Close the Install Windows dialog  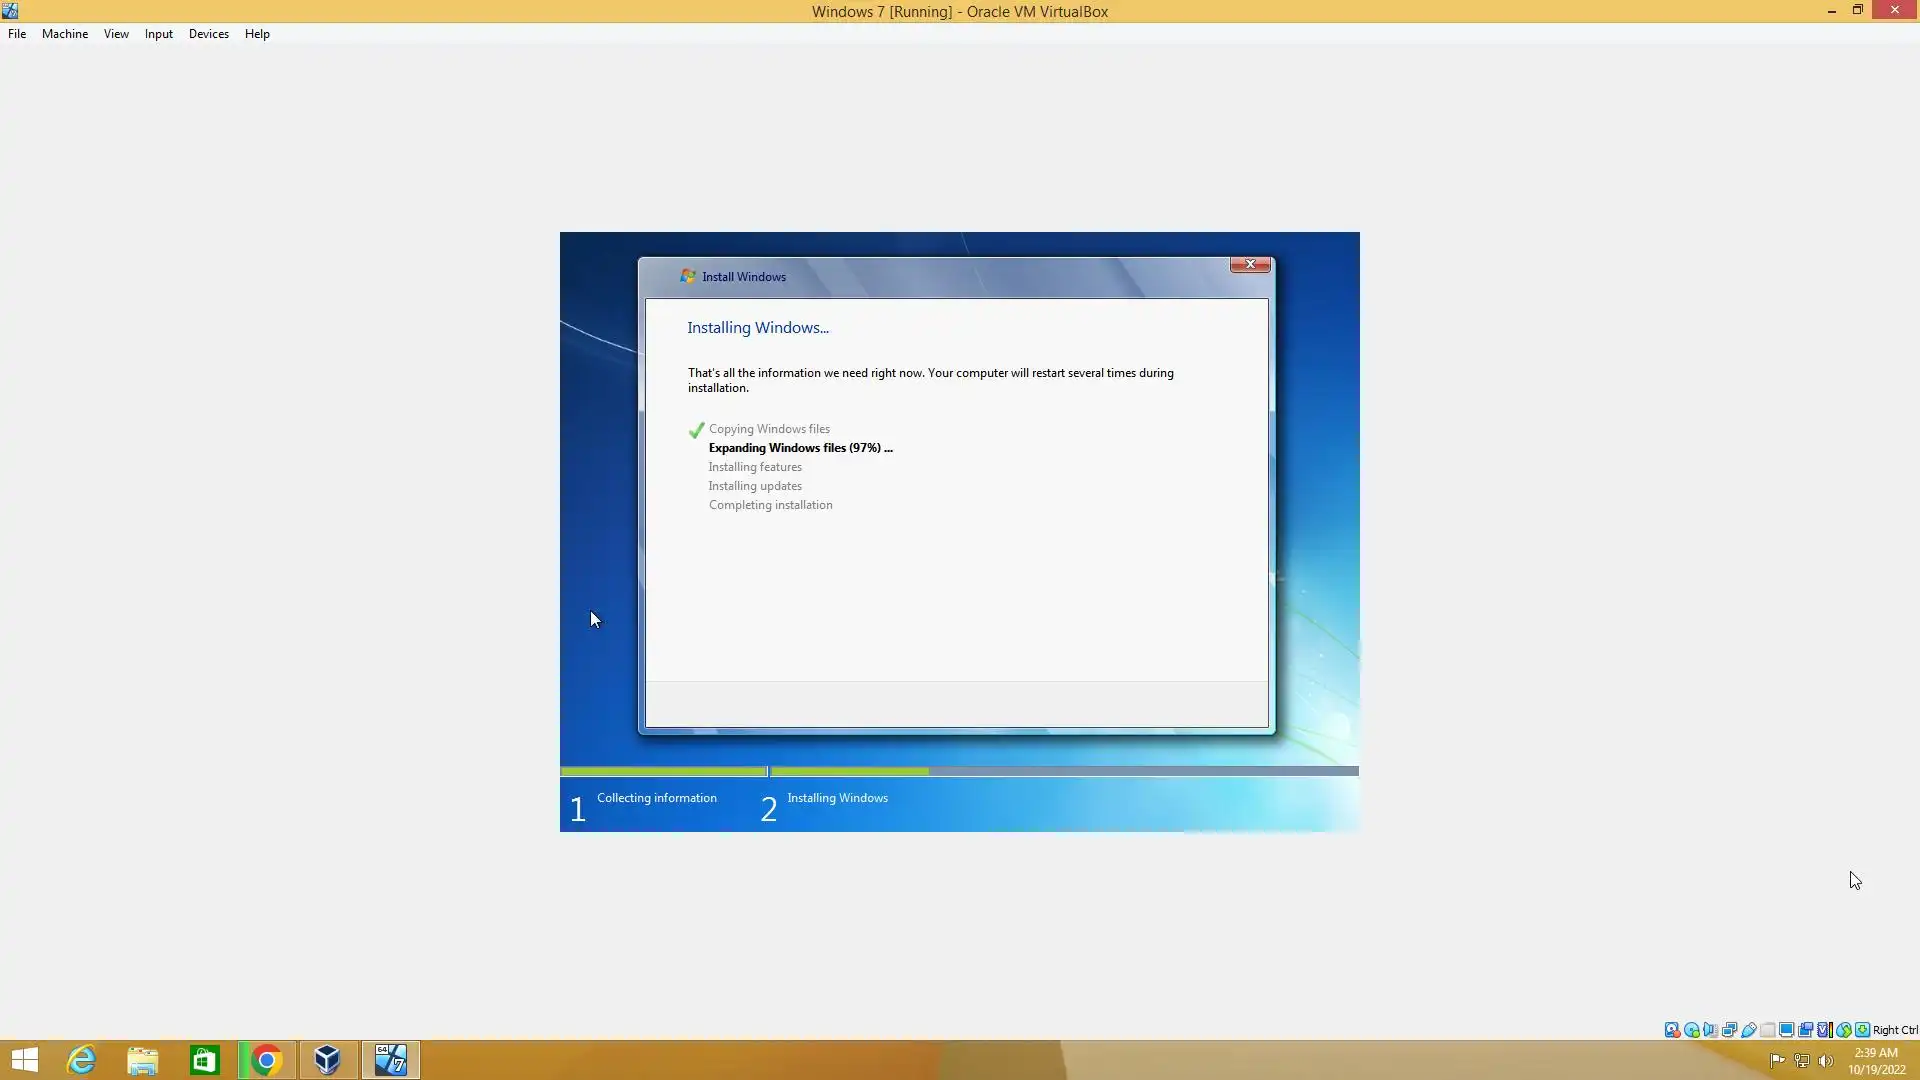[x=1249, y=264]
